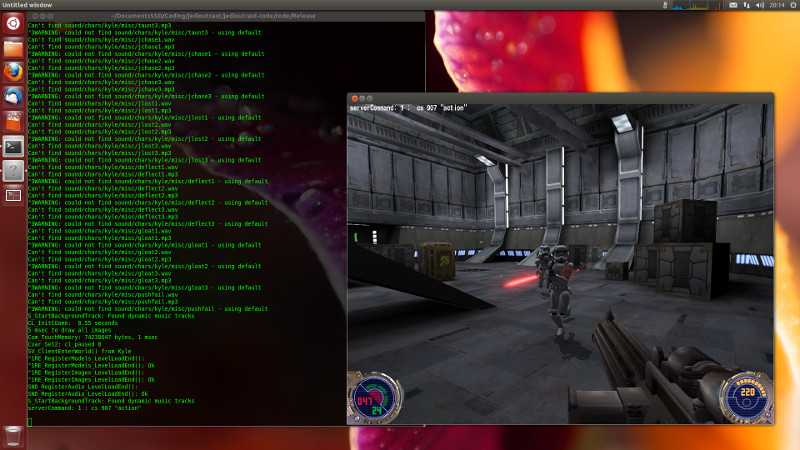Screen dimensions: 800x450
Task: Click the terminal cursor on the last line
Action: [30, 422]
